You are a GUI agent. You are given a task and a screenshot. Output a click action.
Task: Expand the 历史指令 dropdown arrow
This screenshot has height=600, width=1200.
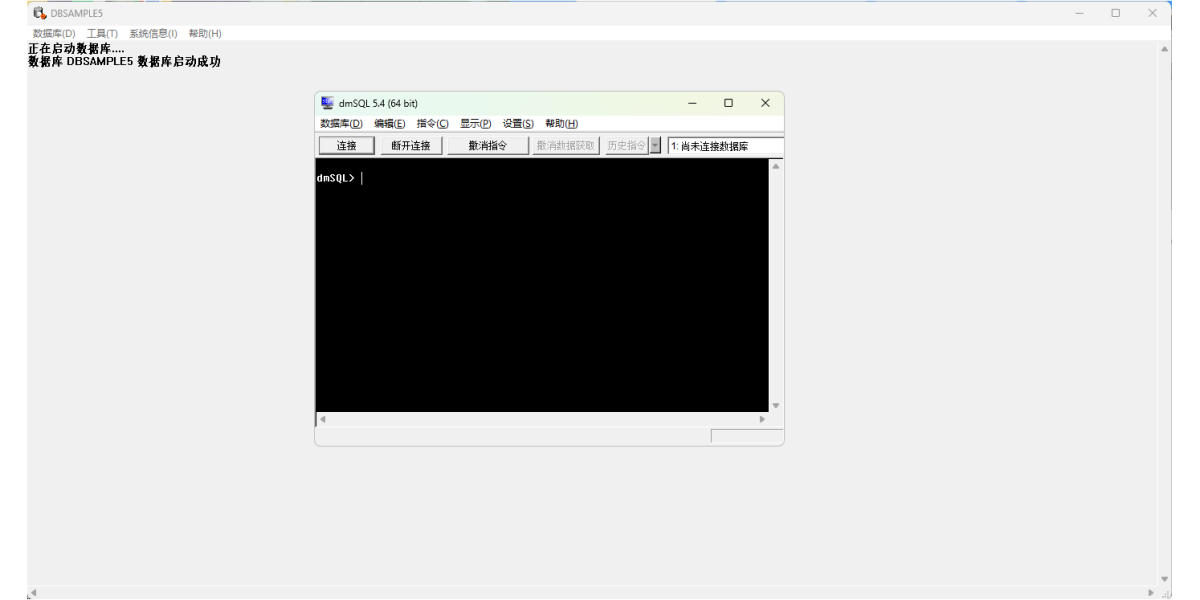click(656, 146)
